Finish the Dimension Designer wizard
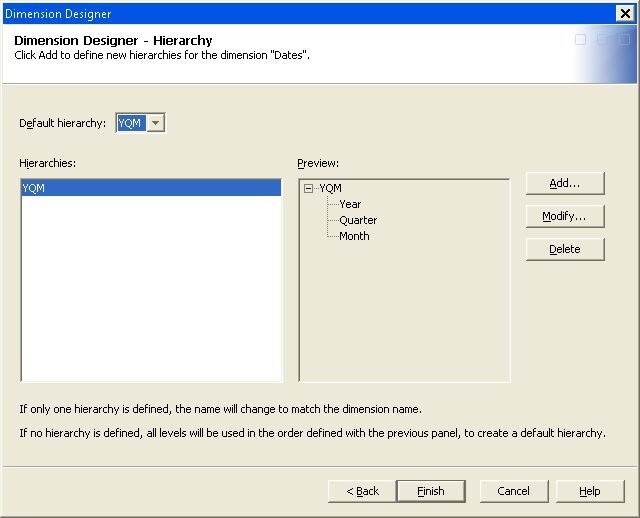 (x=431, y=491)
